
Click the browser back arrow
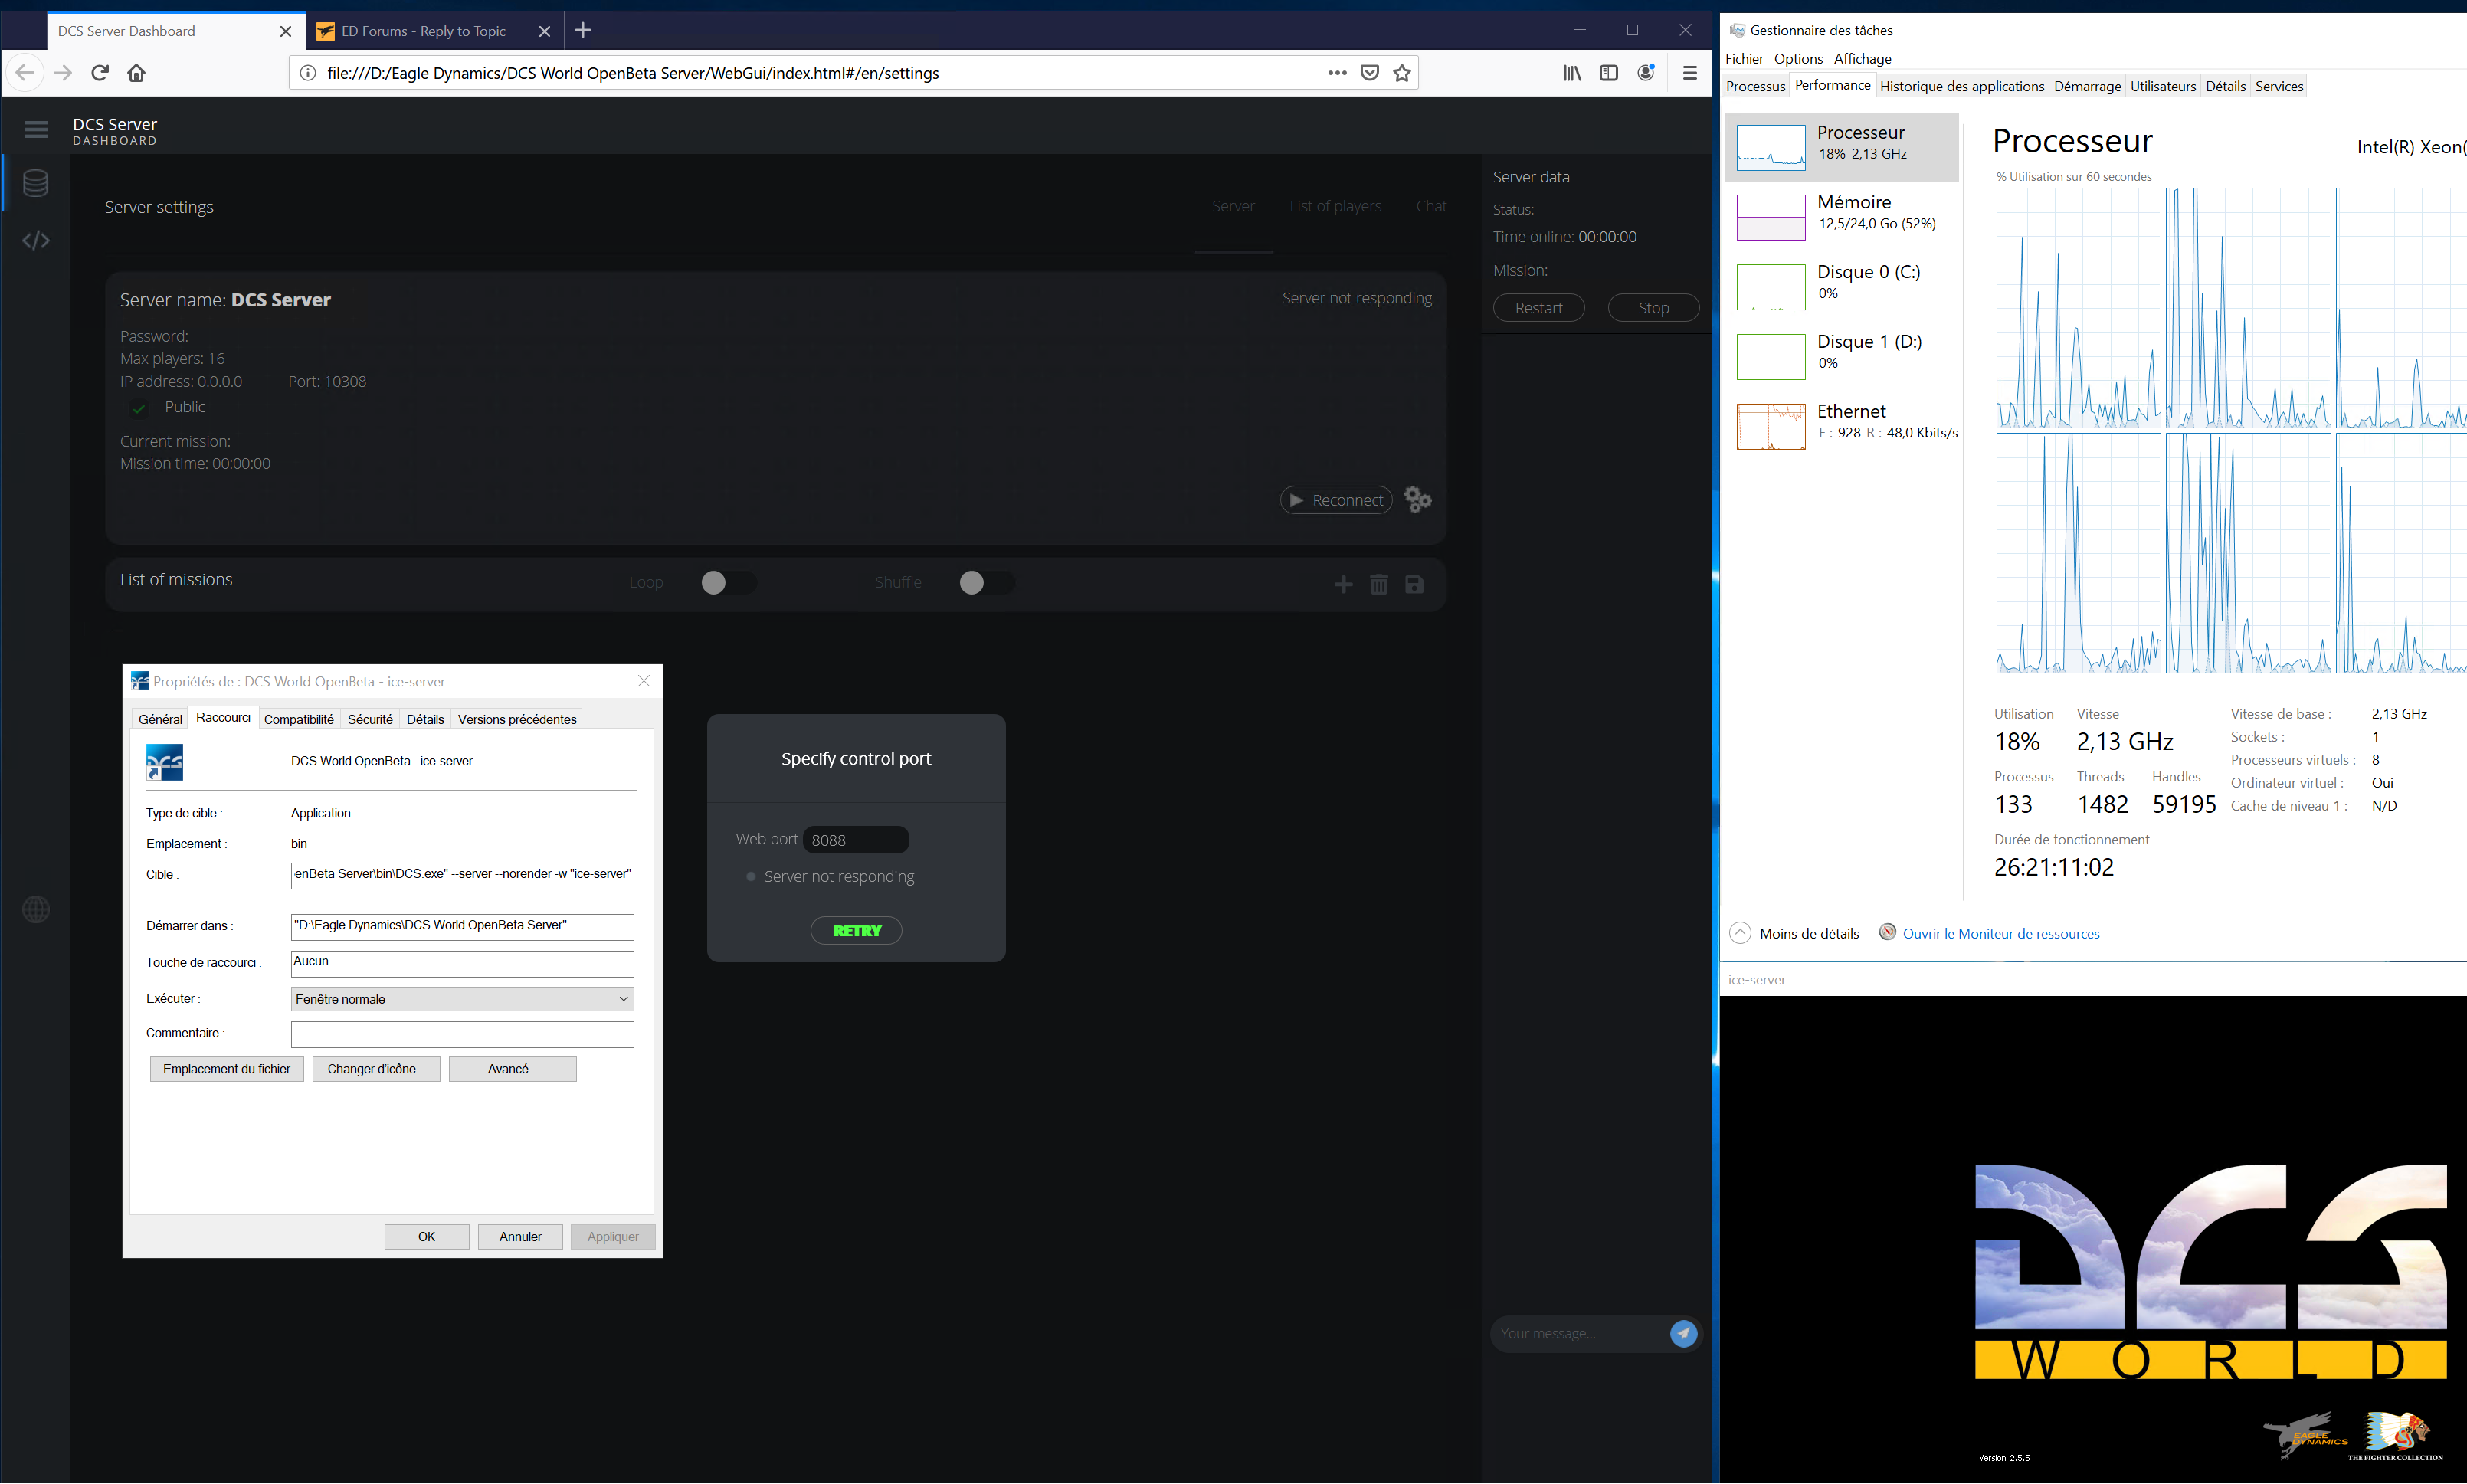coord(25,73)
